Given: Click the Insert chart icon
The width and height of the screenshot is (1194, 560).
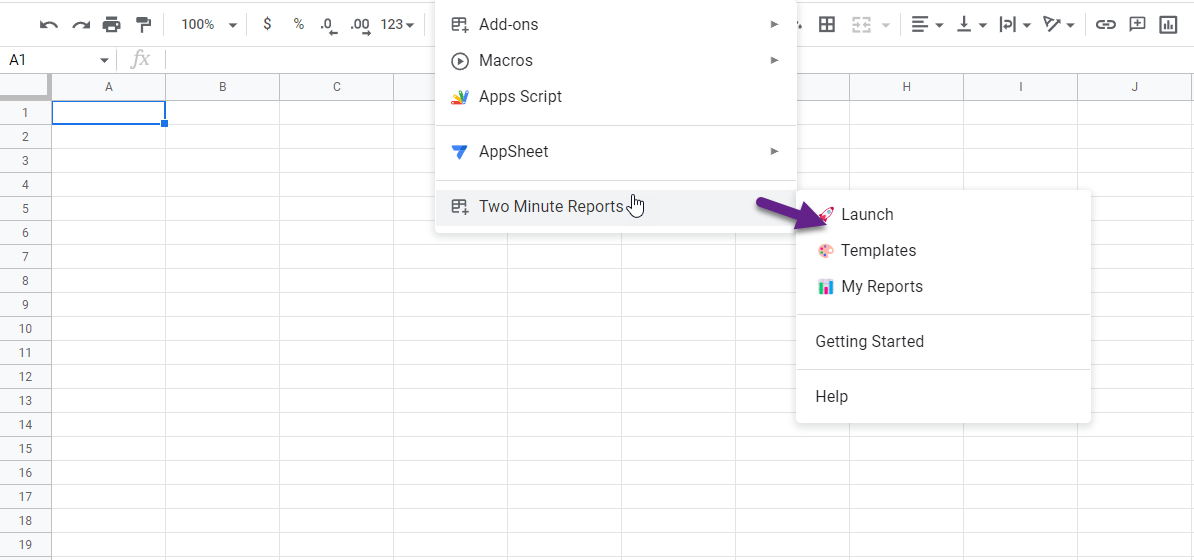Looking at the screenshot, I should pos(1167,24).
